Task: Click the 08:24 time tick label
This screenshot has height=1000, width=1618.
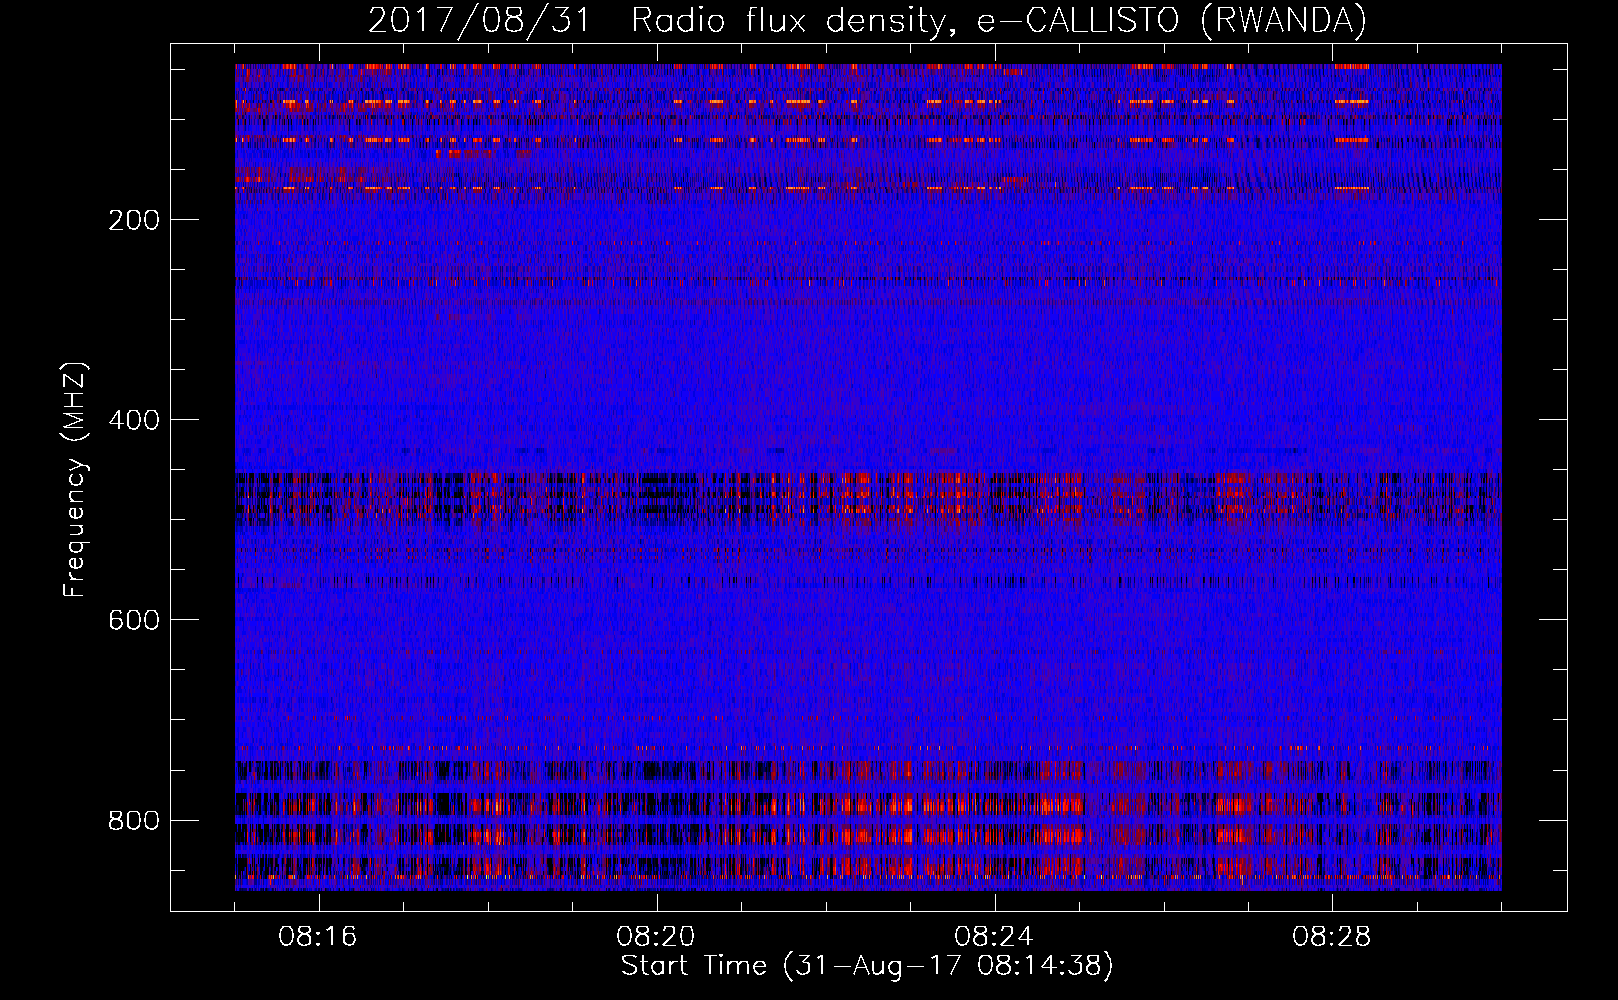Action: (x=994, y=937)
